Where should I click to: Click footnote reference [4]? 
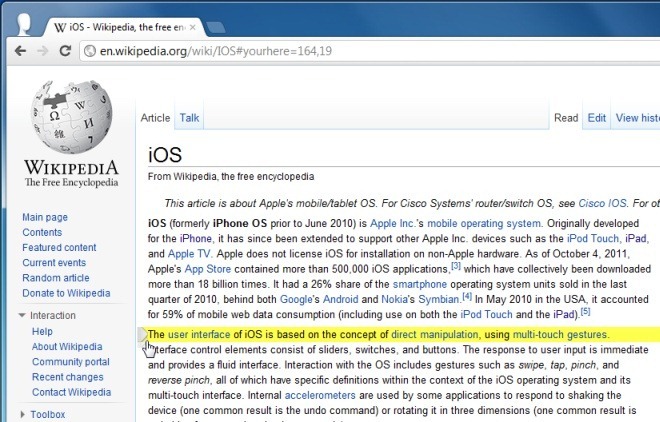[467, 296]
